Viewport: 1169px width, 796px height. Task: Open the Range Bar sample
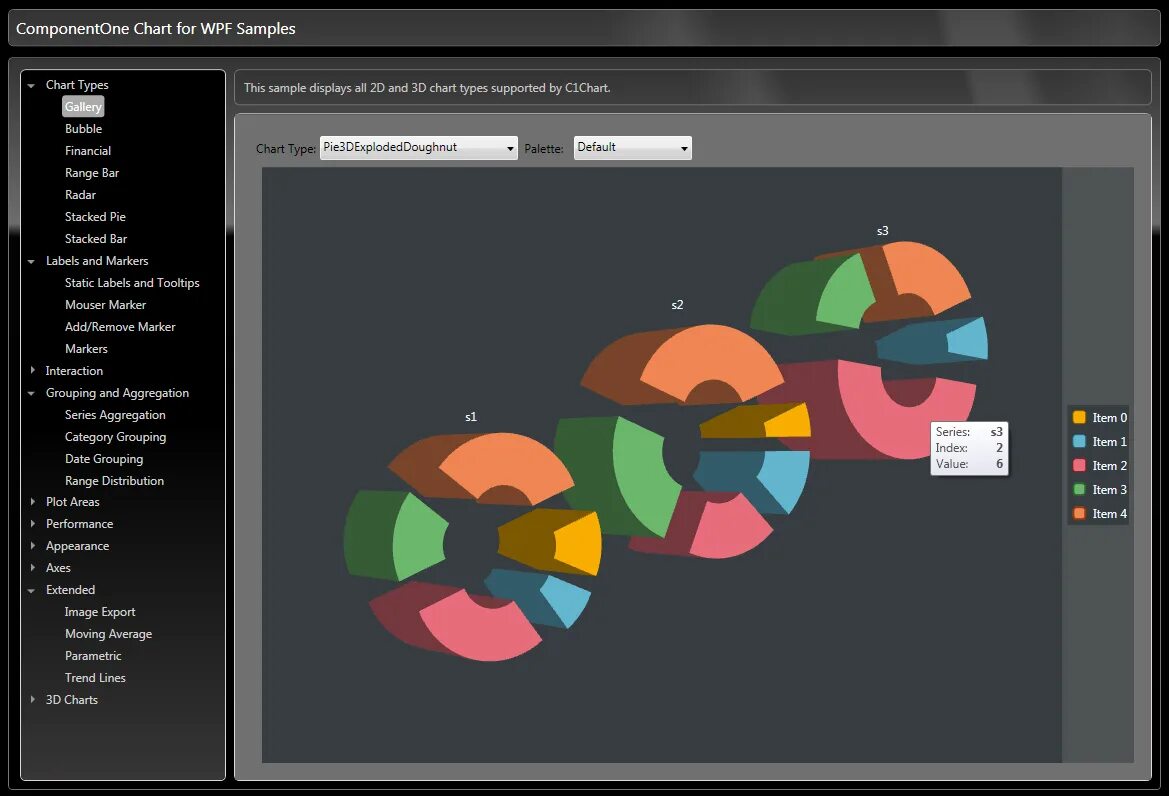click(x=92, y=173)
